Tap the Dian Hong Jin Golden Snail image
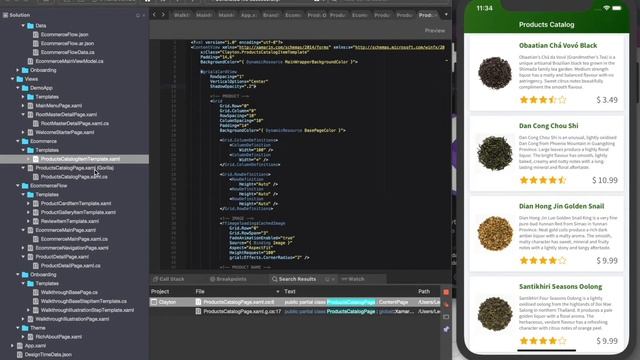The height and width of the screenshot is (360, 640). pyautogui.click(x=495, y=233)
